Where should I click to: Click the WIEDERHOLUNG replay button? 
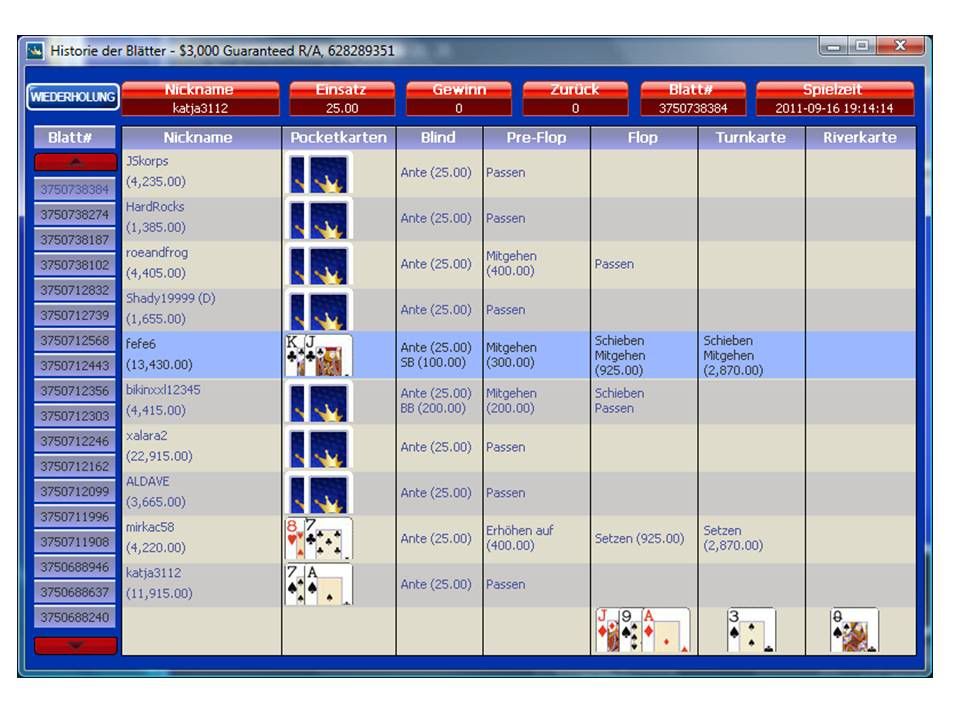pos(73,97)
